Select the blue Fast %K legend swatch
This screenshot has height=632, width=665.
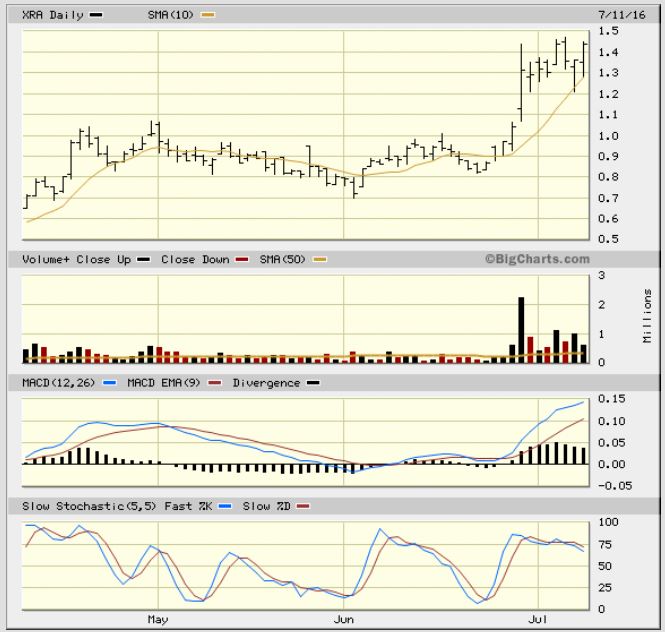coord(225,506)
